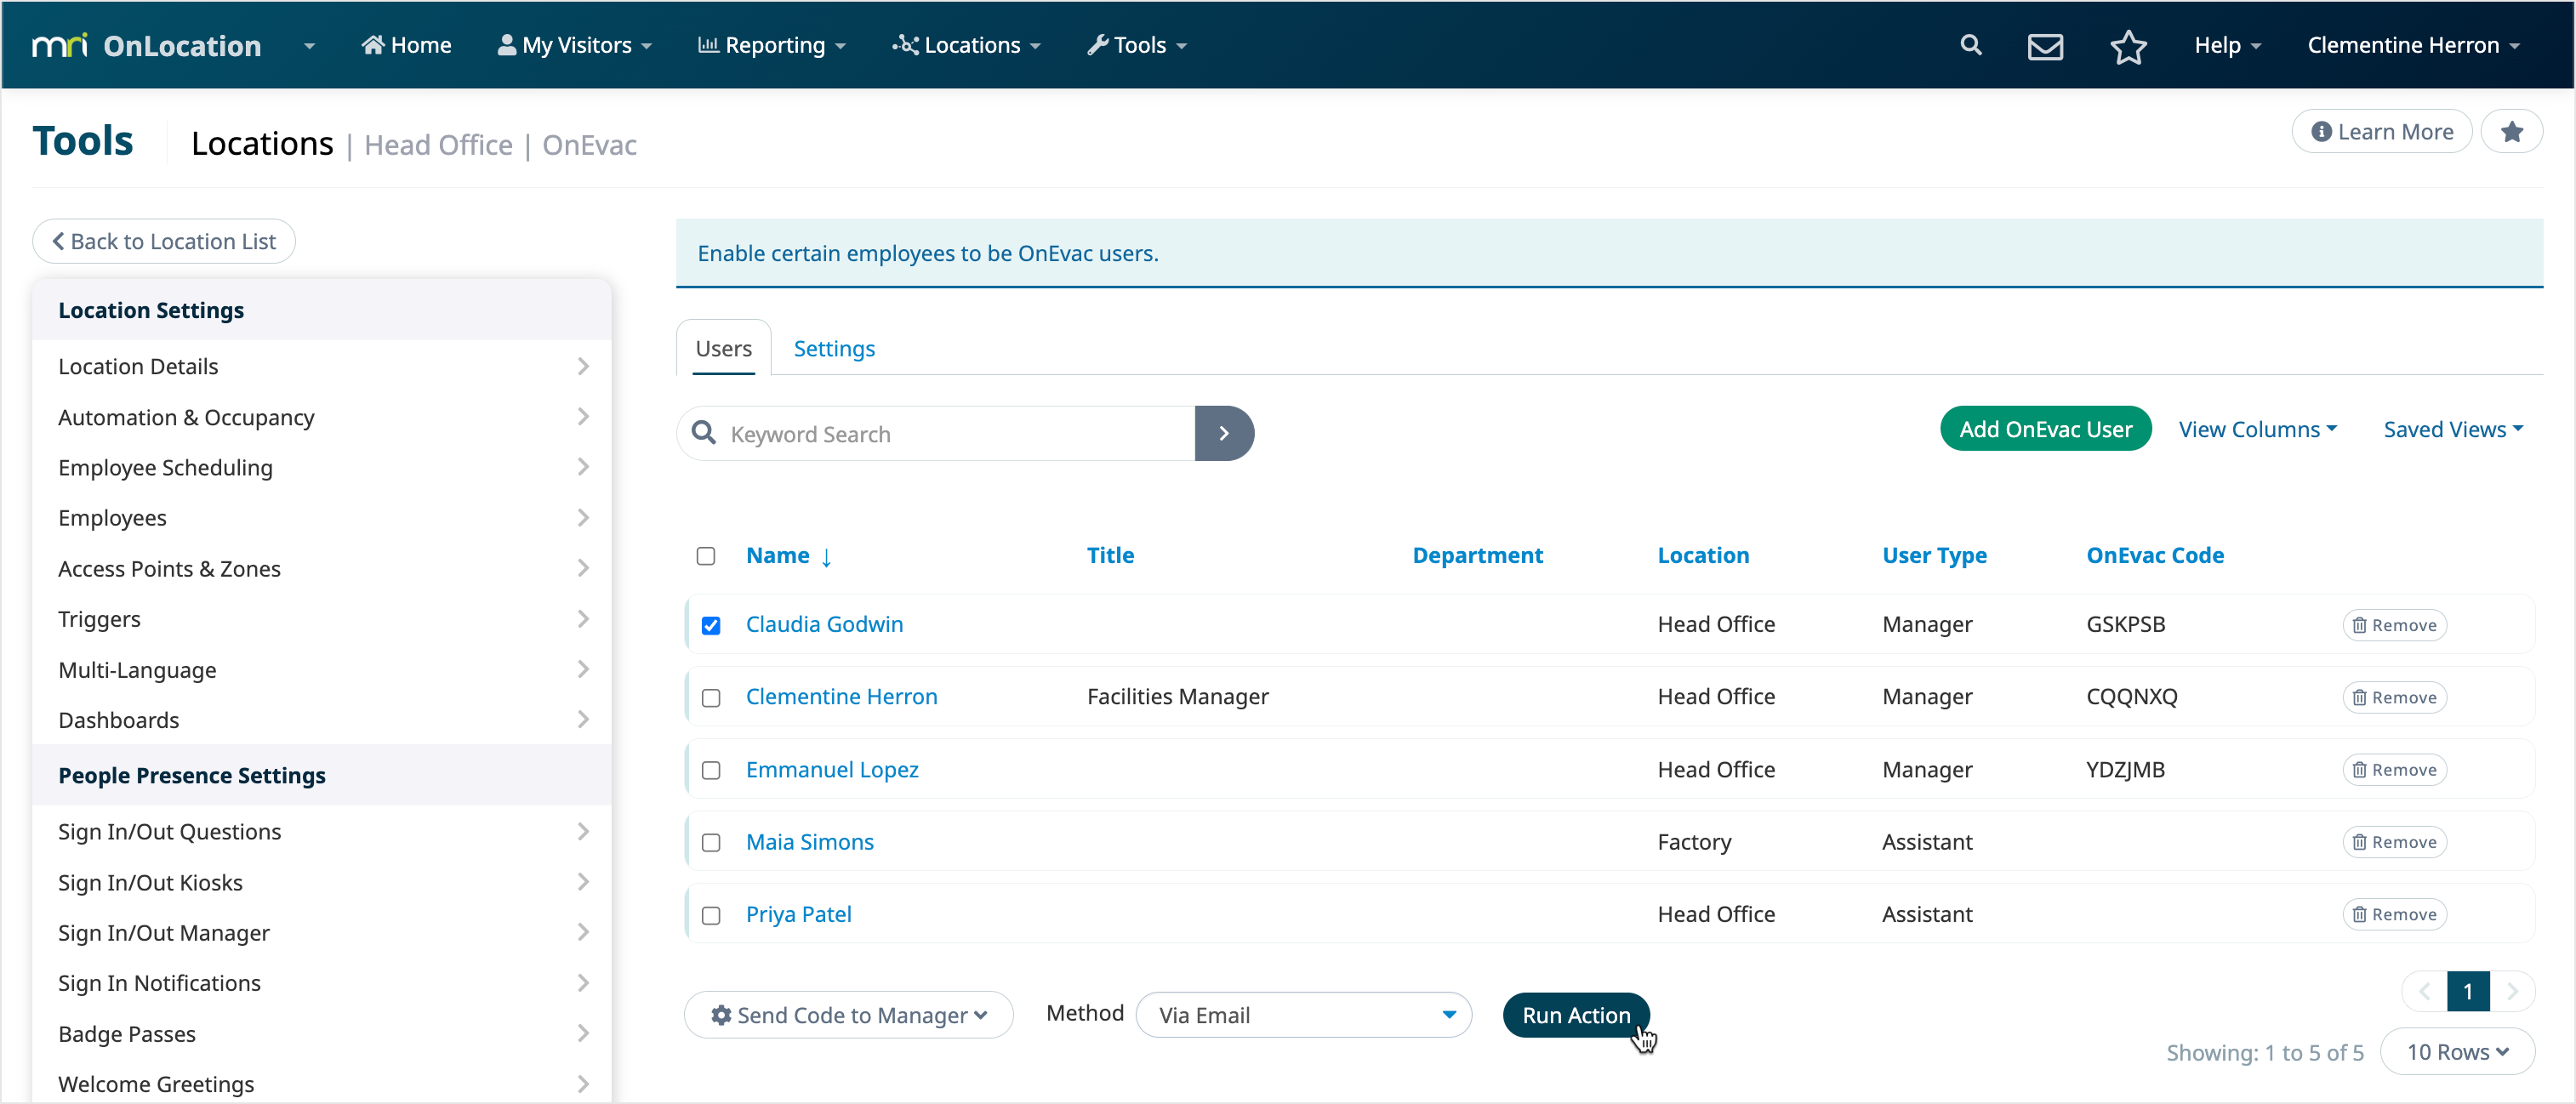
Task: Open Access Points & Zones chevron
Action: point(583,568)
